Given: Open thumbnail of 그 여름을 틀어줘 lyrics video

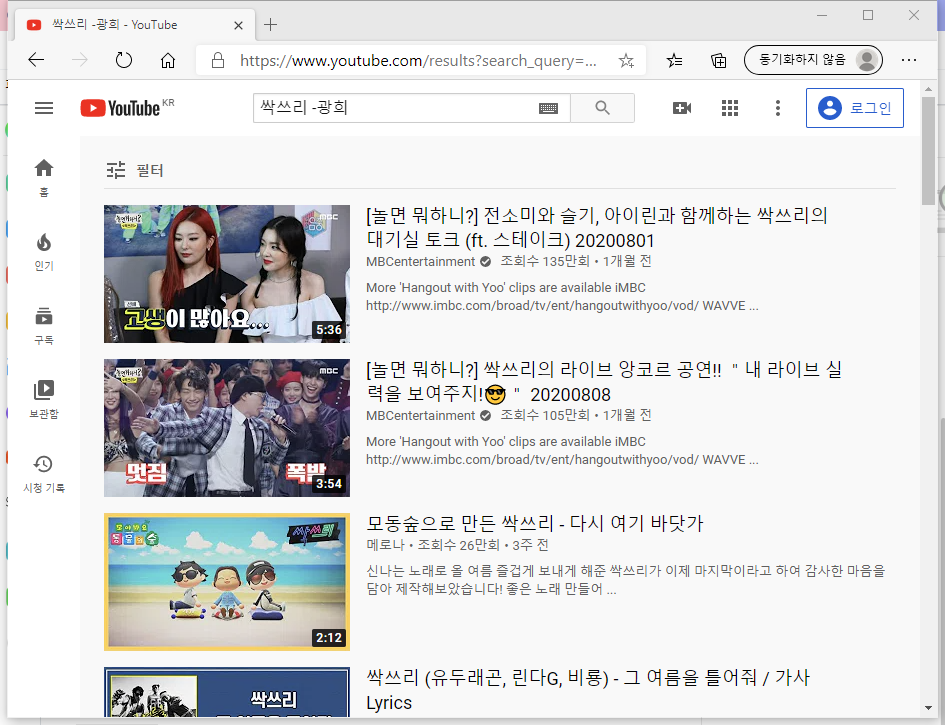Looking at the screenshot, I should [x=227, y=692].
